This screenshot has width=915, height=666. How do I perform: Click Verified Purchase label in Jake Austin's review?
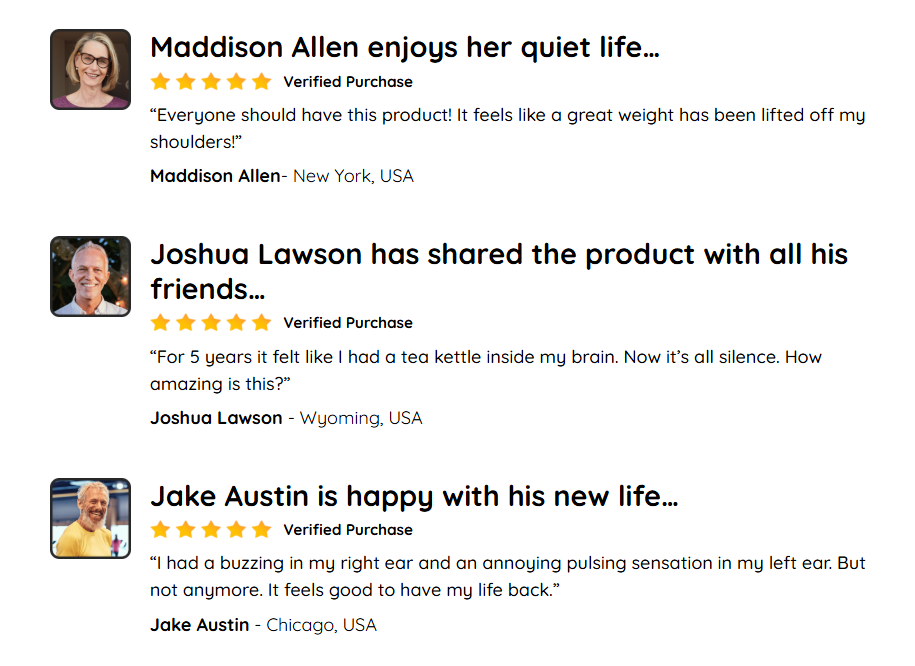pos(348,530)
